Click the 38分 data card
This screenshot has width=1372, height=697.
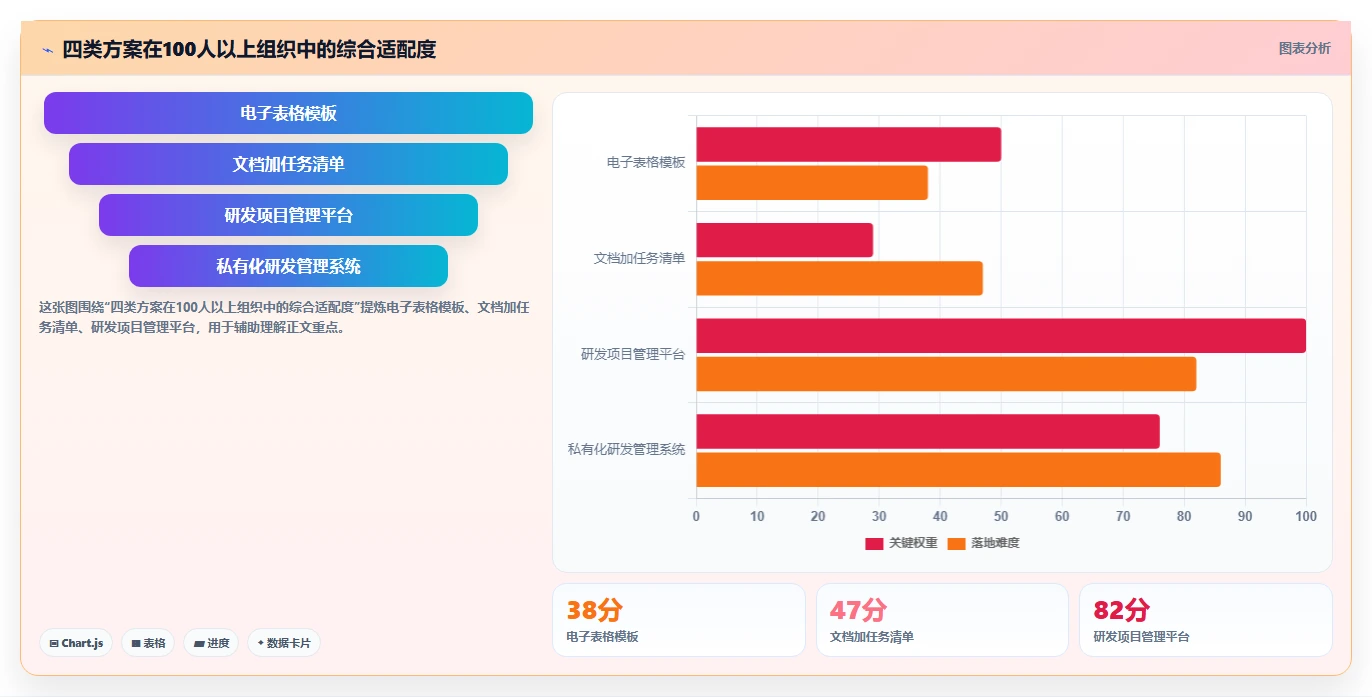click(679, 620)
